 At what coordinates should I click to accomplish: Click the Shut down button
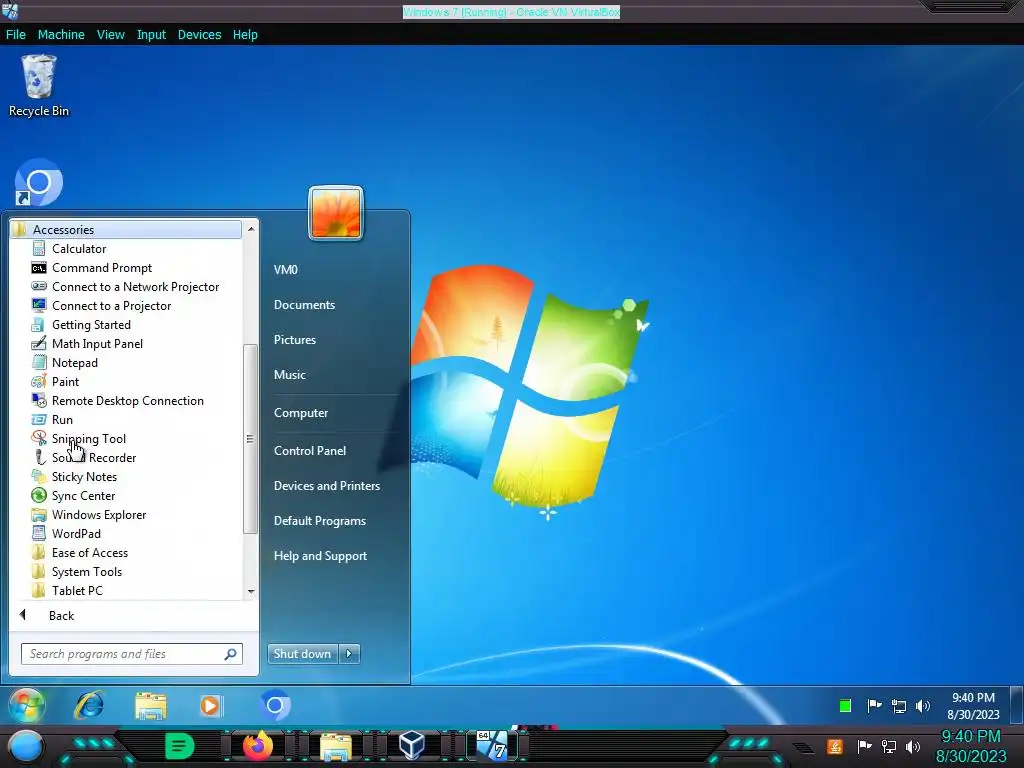pyautogui.click(x=303, y=654)
